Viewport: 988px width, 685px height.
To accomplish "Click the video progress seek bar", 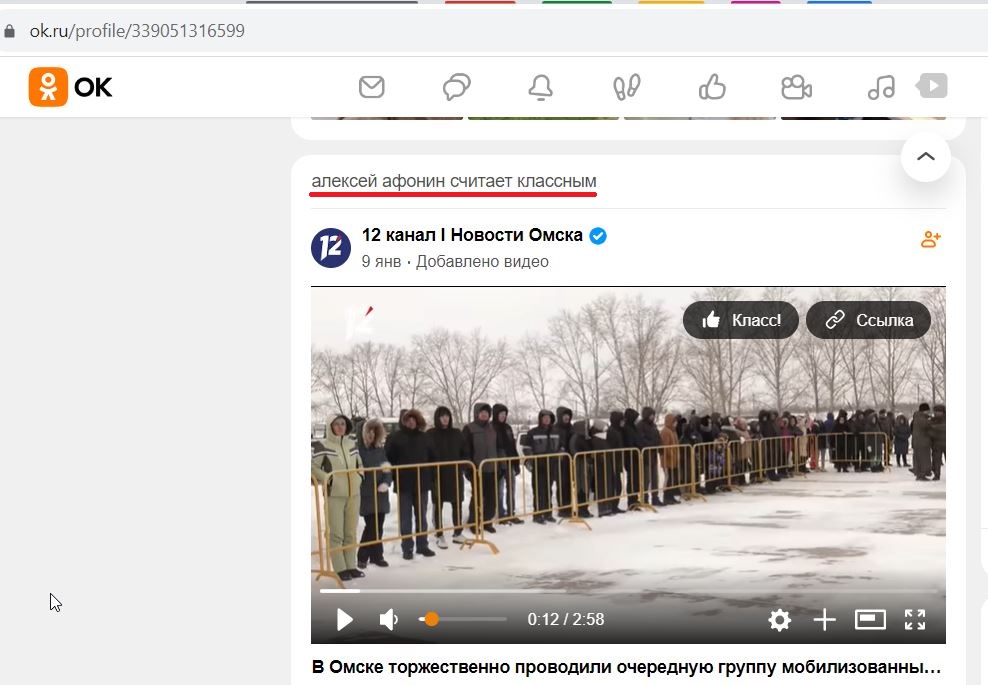I will click(x=628, y=591).
